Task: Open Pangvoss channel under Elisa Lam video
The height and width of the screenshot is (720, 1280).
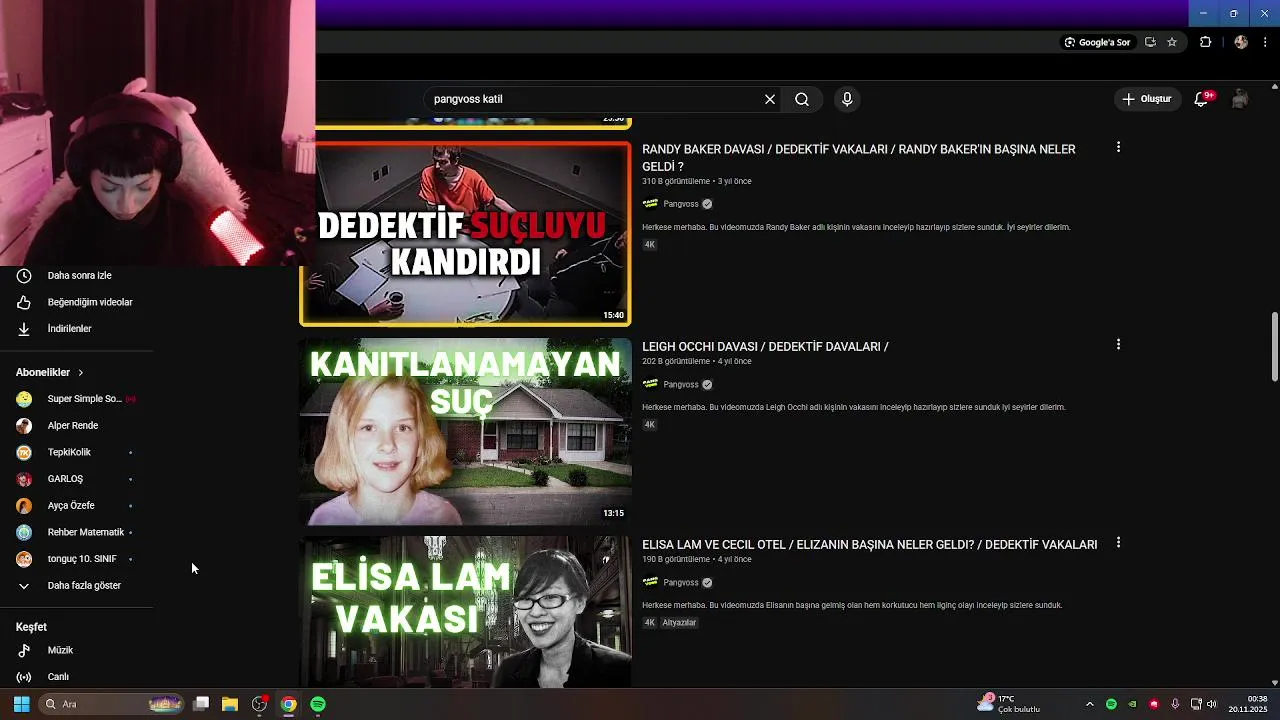Action: click(x=681, y=583)
